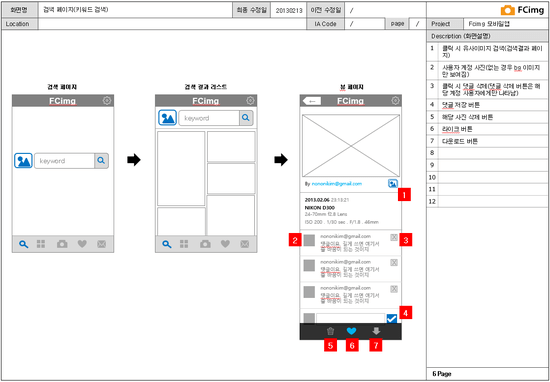This screenshot has width=550, height=382.
Task: Click description row number 7
Action: click(x=488, y=141)
